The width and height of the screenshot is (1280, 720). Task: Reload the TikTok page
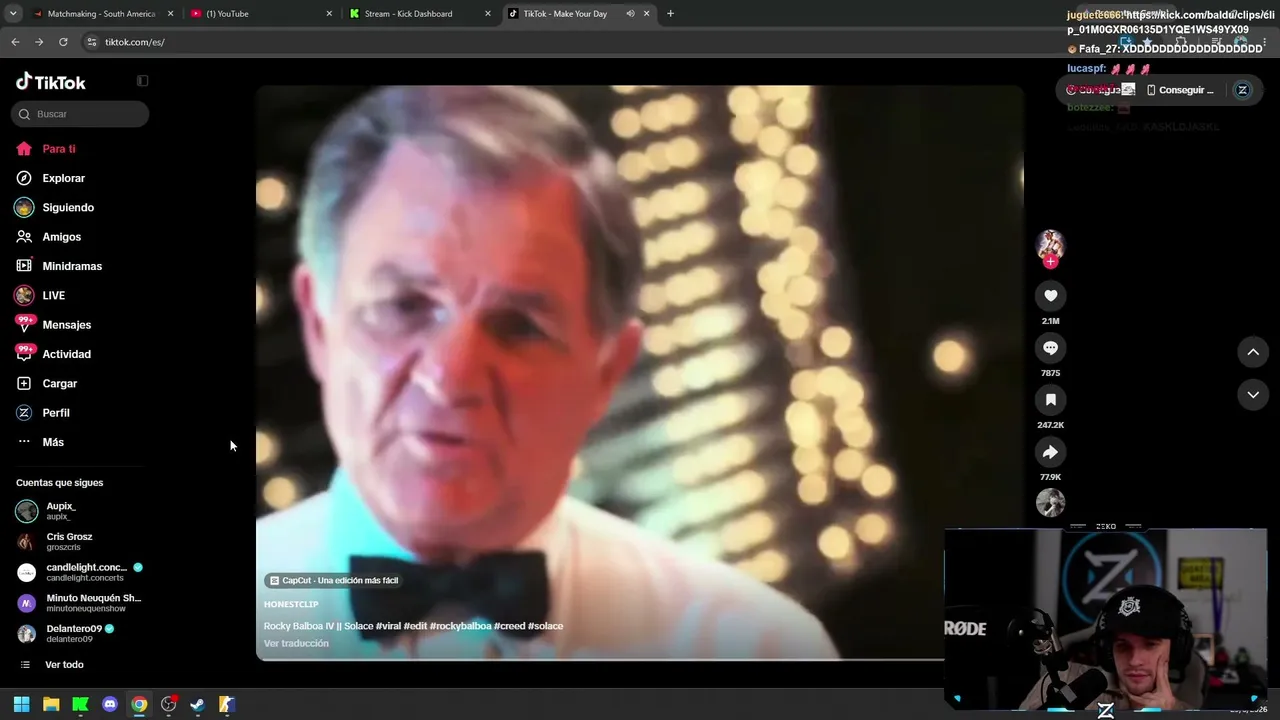63,42
